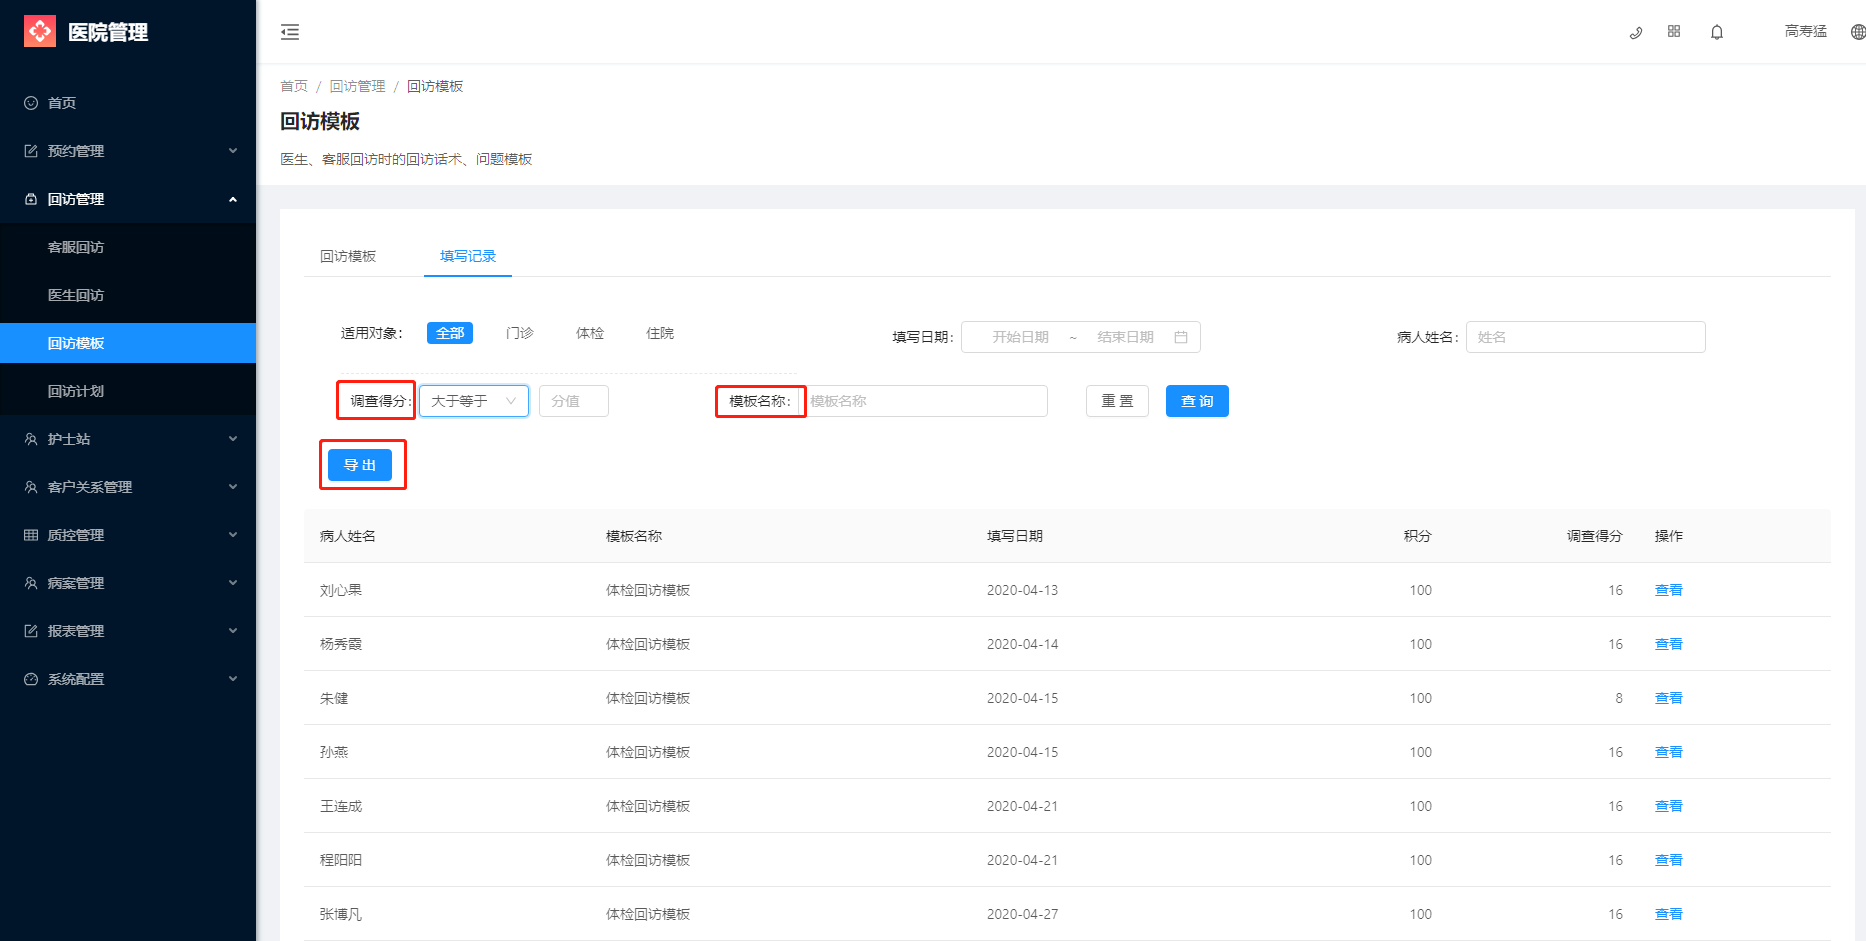
Task: Click the 系统配置 dashboard icon
Action: coord(31,679)
